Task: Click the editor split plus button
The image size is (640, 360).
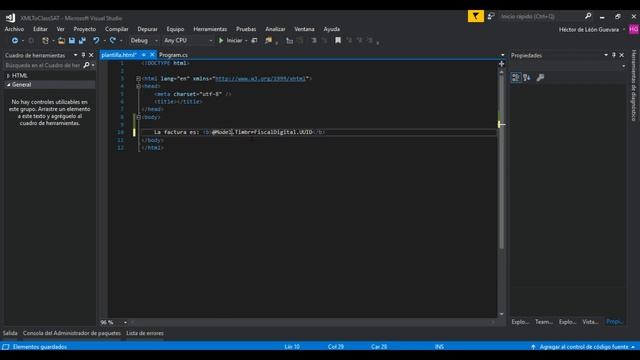Action: [501, 64]
